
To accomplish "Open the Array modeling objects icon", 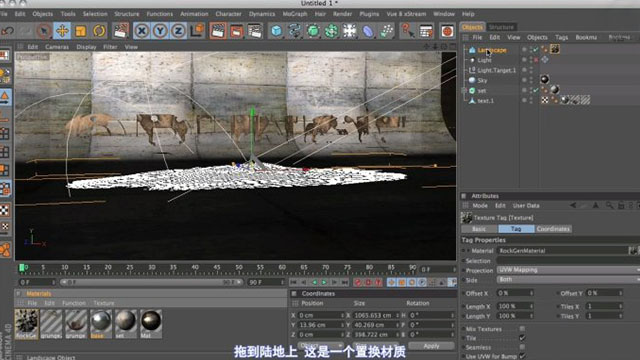I will [331, 31].
